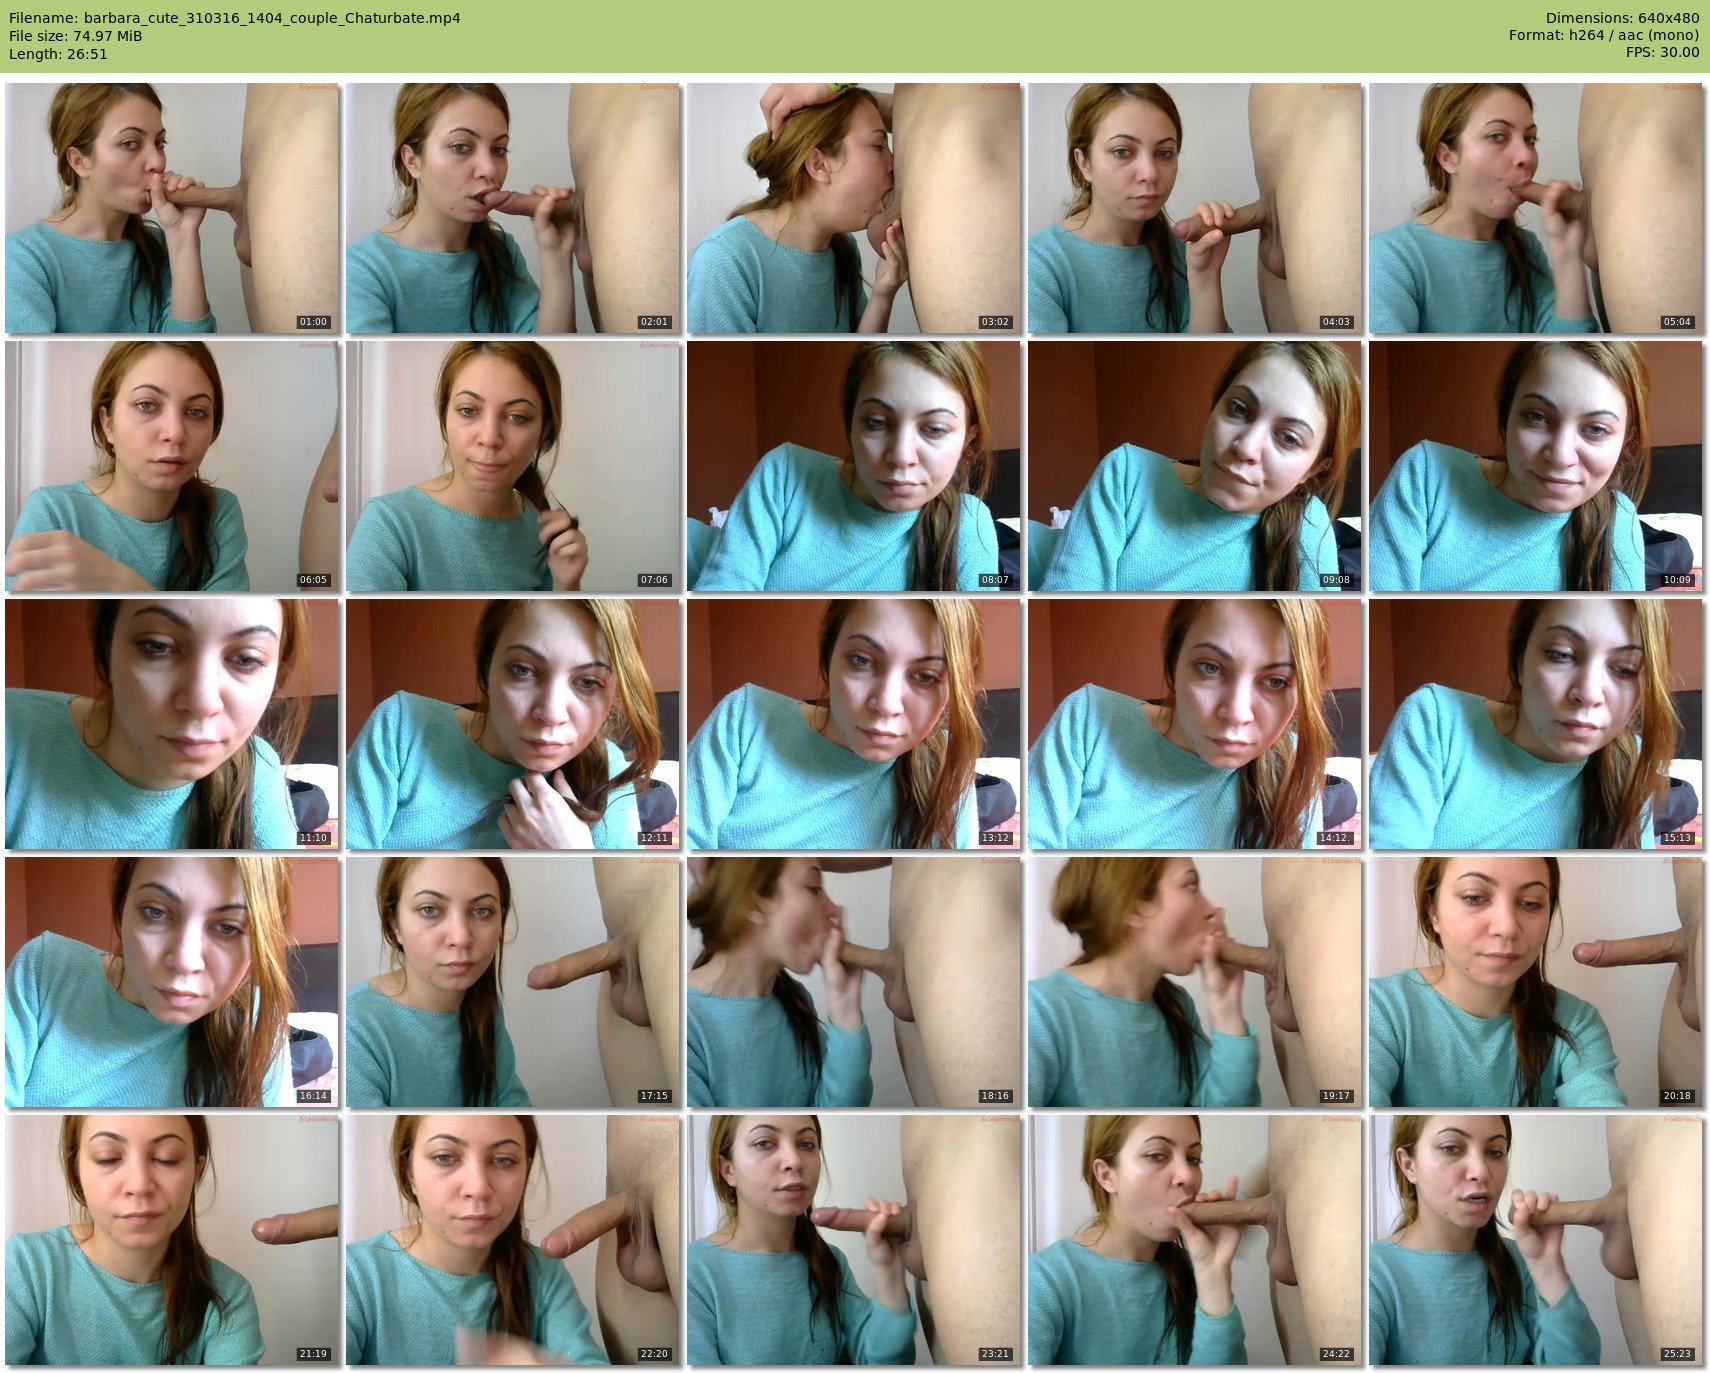1710x1373 pixels.
Task: Open the frame at 04:03
Action: tap(1195, 208)
